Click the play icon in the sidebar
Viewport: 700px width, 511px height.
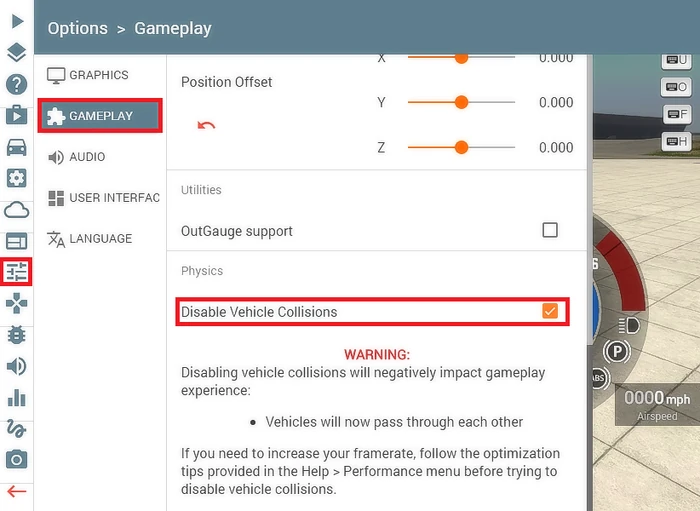[x=17, y=21]
